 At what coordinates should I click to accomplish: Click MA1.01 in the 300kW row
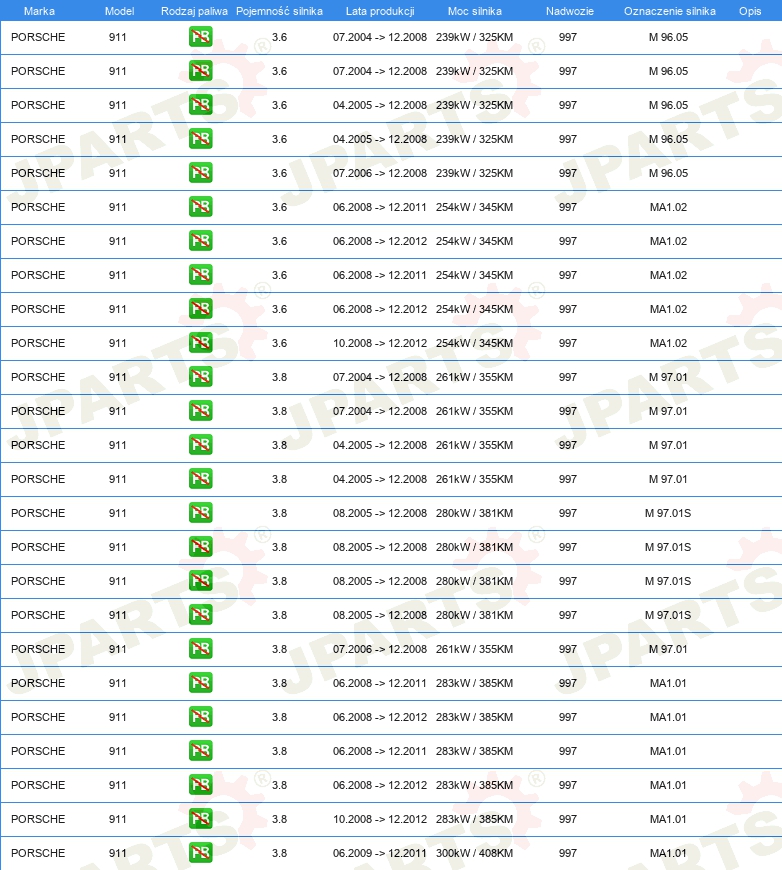coord(668,853)
